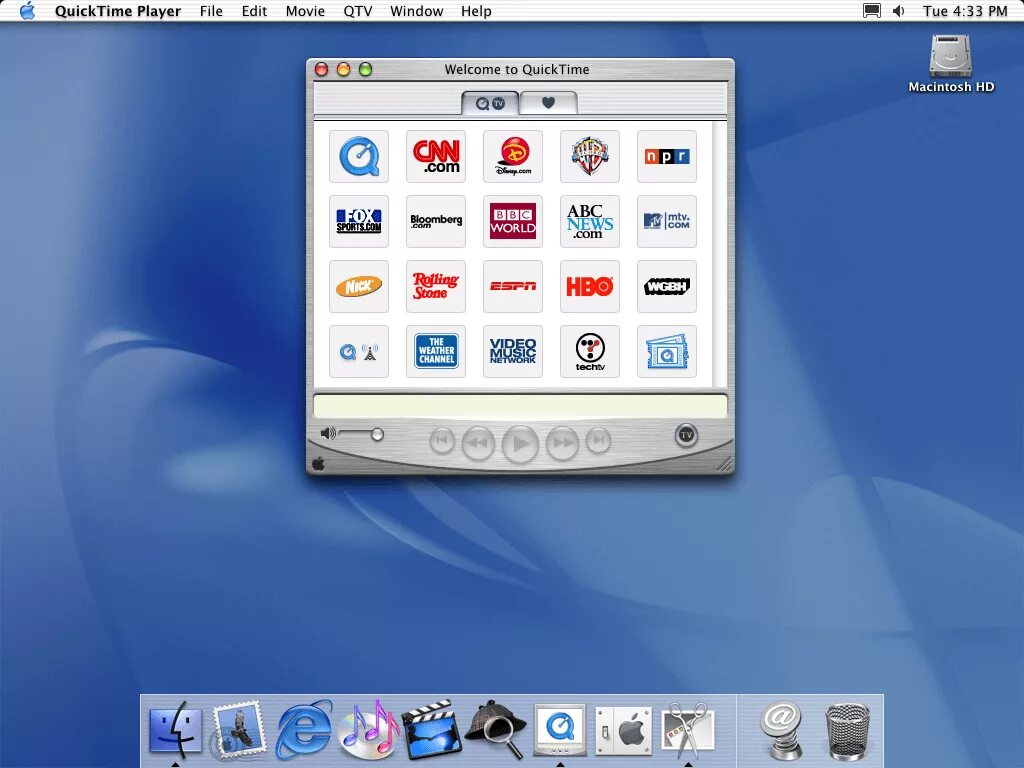The width and height of the screenshot is (1024, 768).
Task: Open the scissors Grab app in Dock
Action: tap(688, 729)
